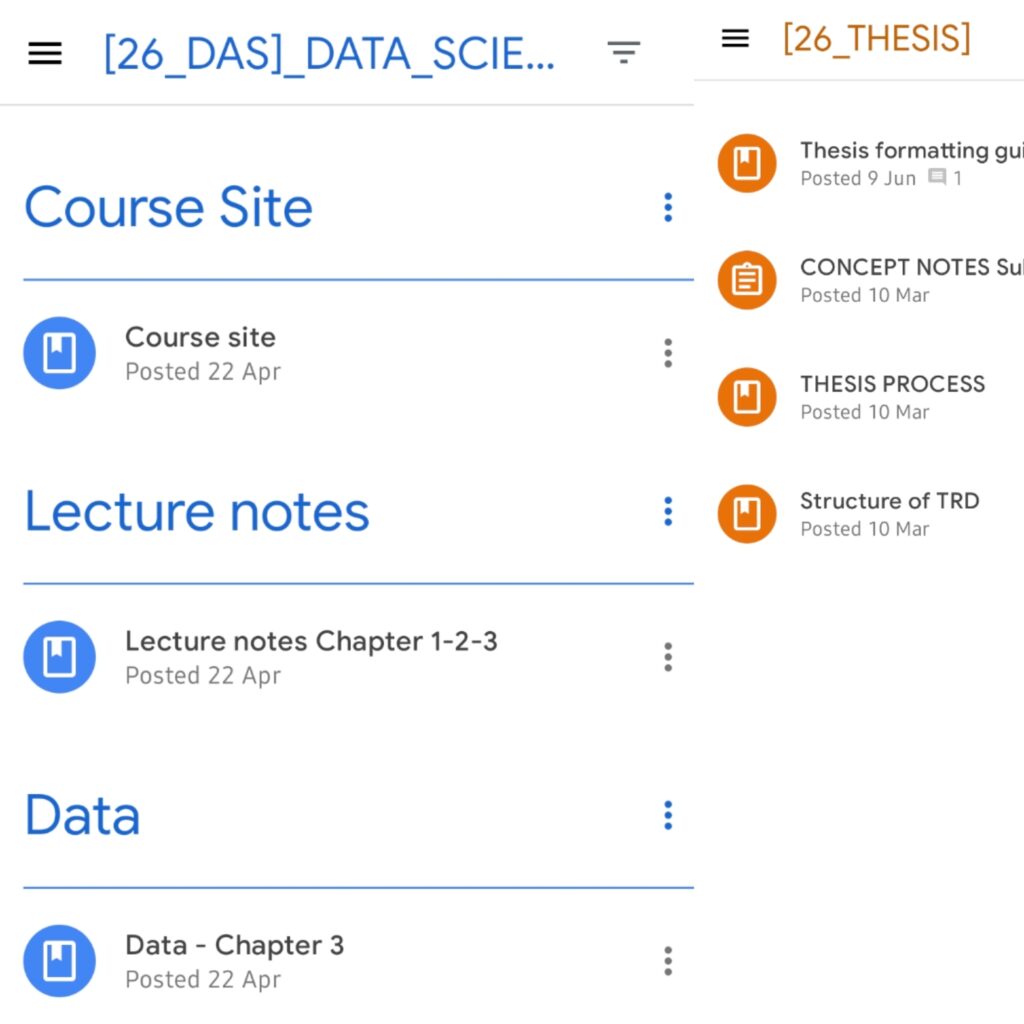Click the Lecture notes Chapter 1-2-3 material icon

coord(59,657)
